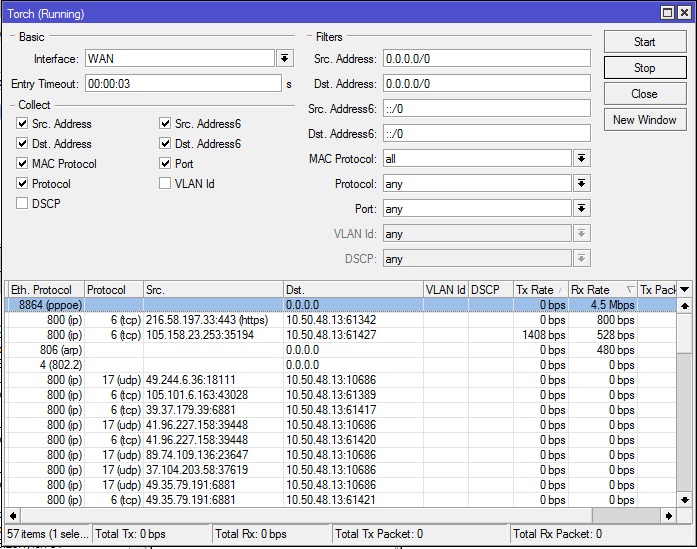Select the 4 (802.2) row
Screen dimensions: 697x549
coord(341,365)
